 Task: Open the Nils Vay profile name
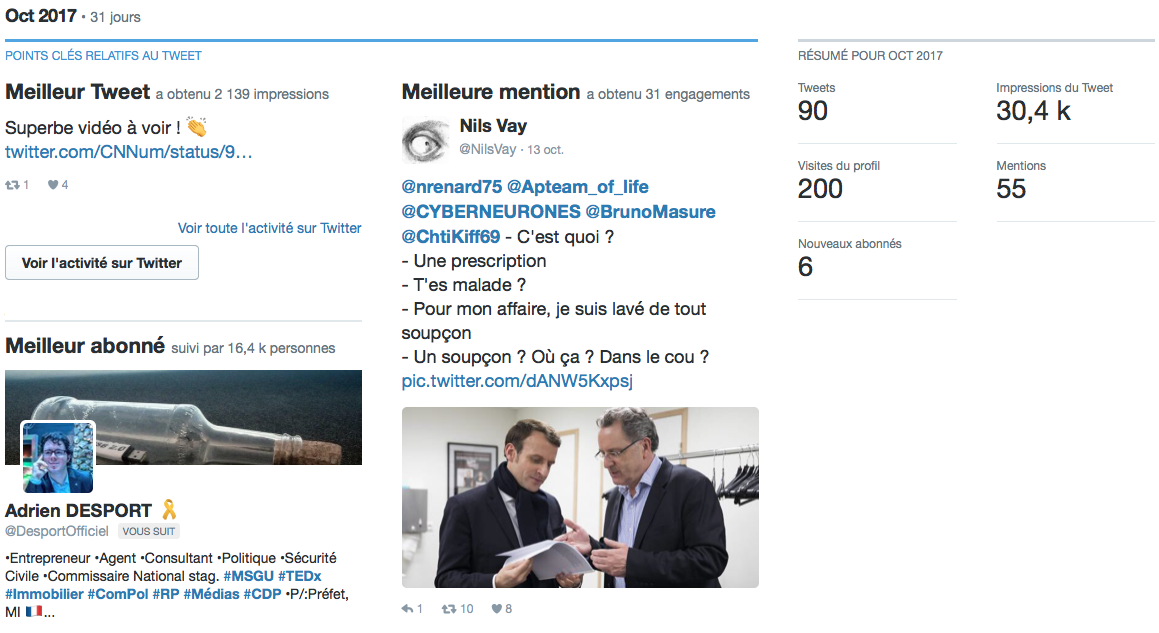pos(493,126)
